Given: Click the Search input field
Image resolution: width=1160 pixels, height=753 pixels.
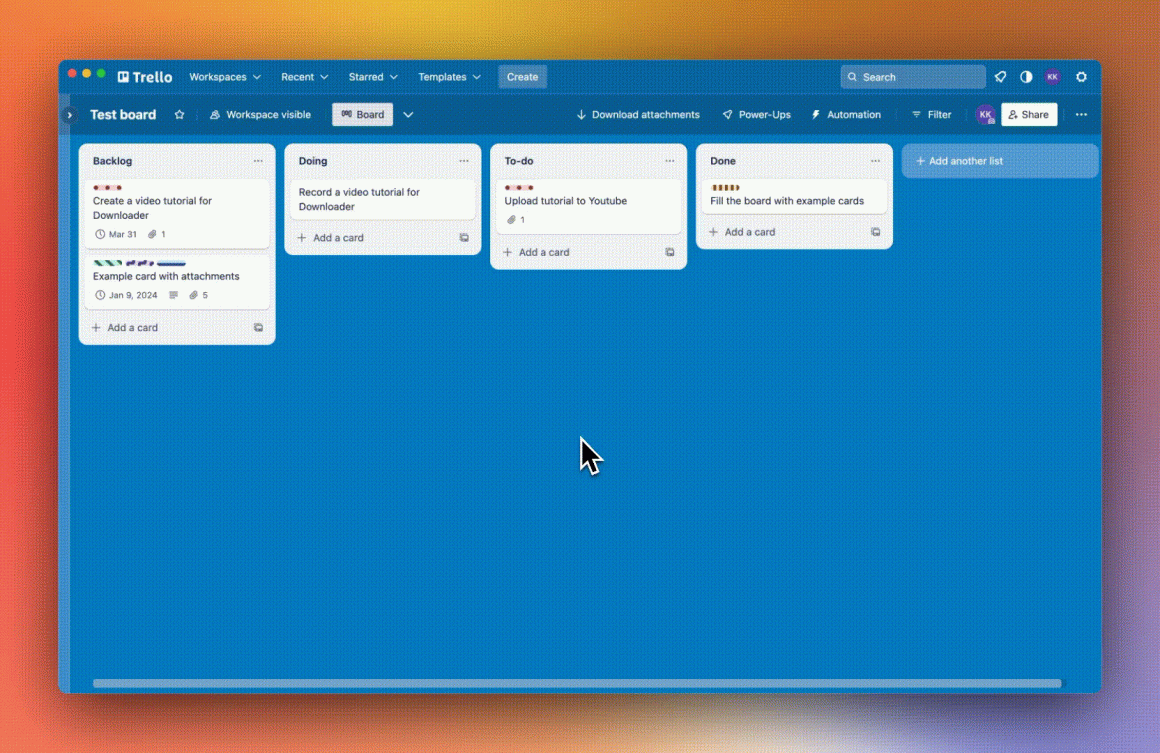Looking at the screenshot, I should pyautogui.click(x=913, y=77).
